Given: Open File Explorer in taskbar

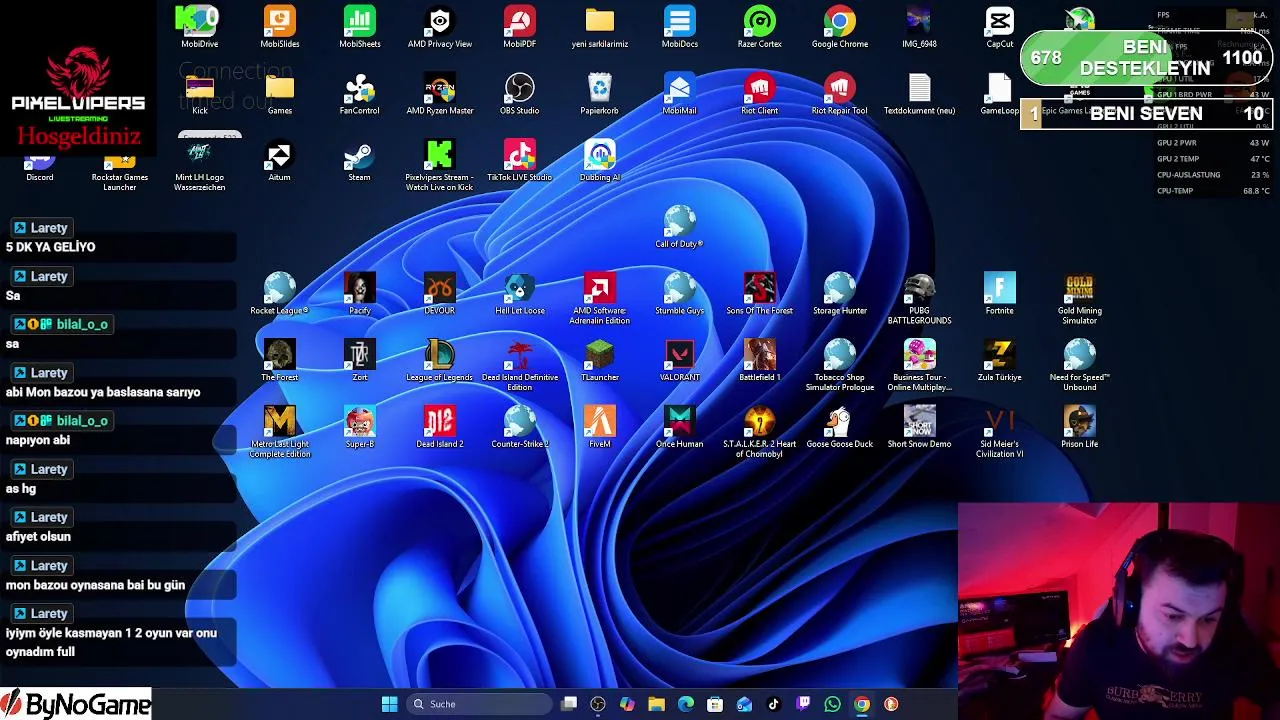Looking at the screenshot, I should point(656,704).
